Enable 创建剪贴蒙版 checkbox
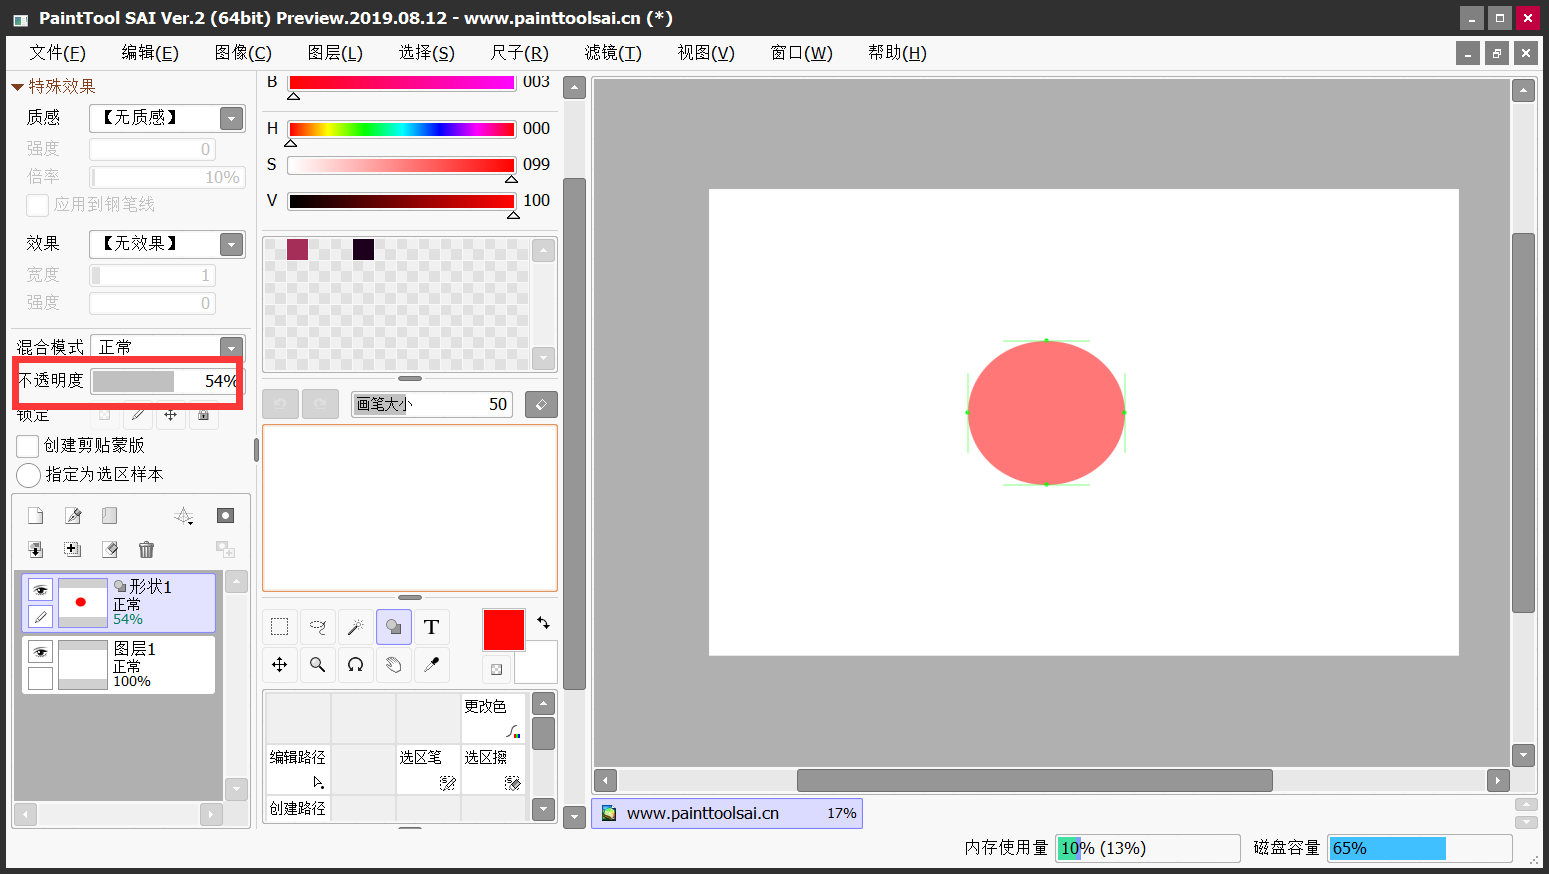Viewport: 1549px width, 874px height. pyautogui.click(x=28, y=446)
